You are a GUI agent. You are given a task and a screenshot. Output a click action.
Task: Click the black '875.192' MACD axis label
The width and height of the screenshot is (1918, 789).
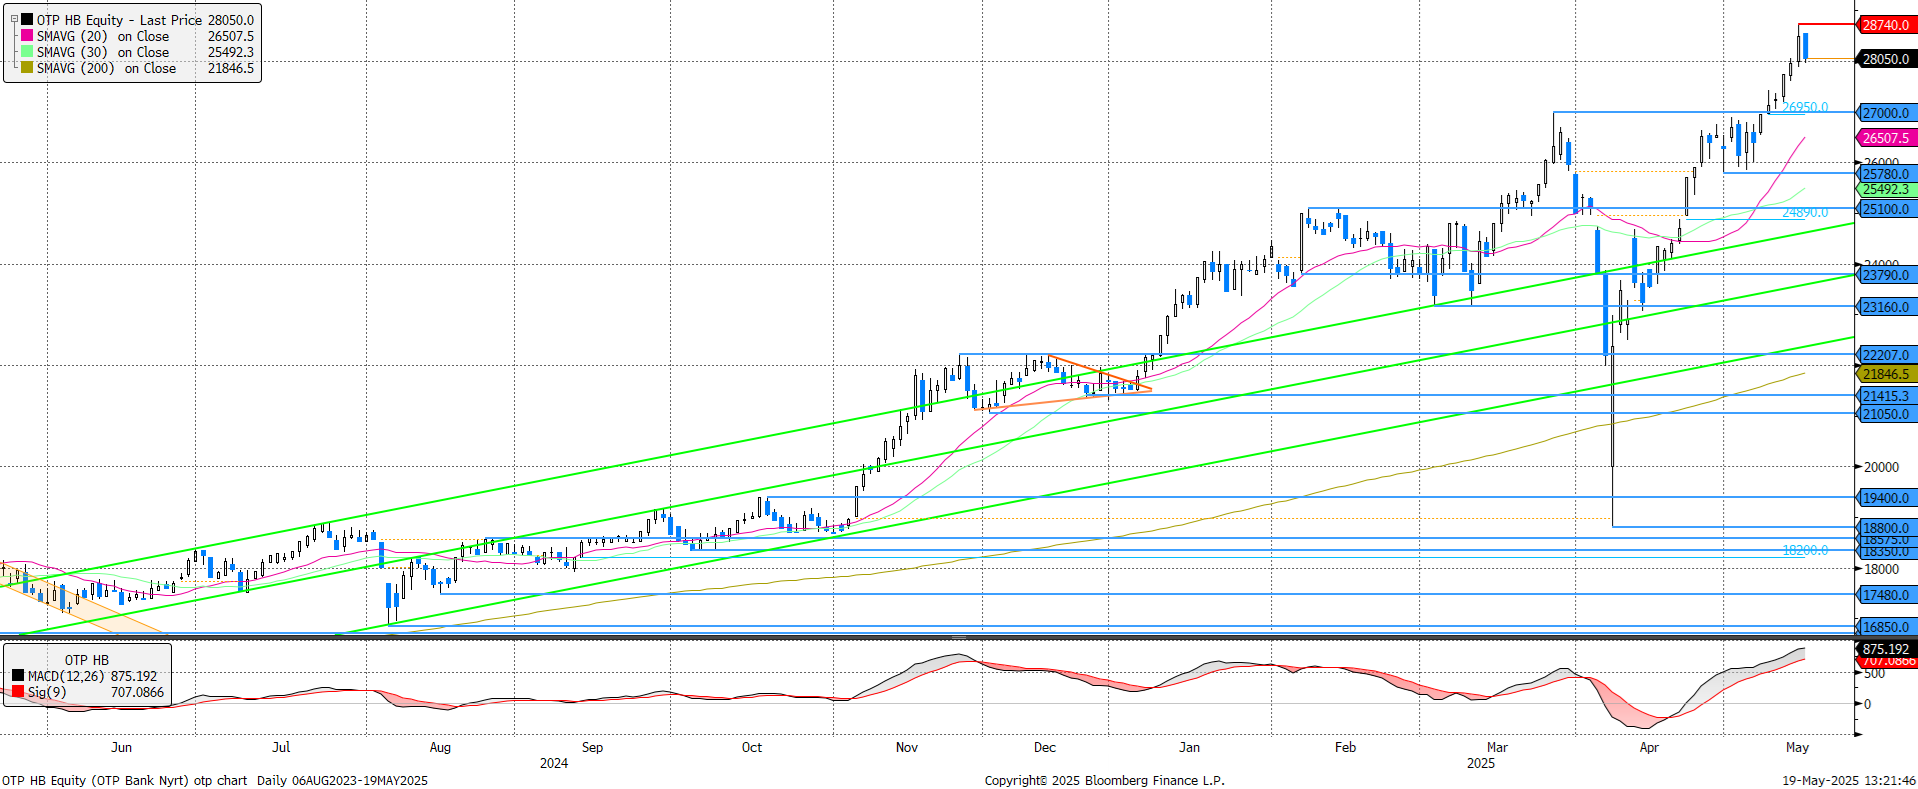point(1886,649)
